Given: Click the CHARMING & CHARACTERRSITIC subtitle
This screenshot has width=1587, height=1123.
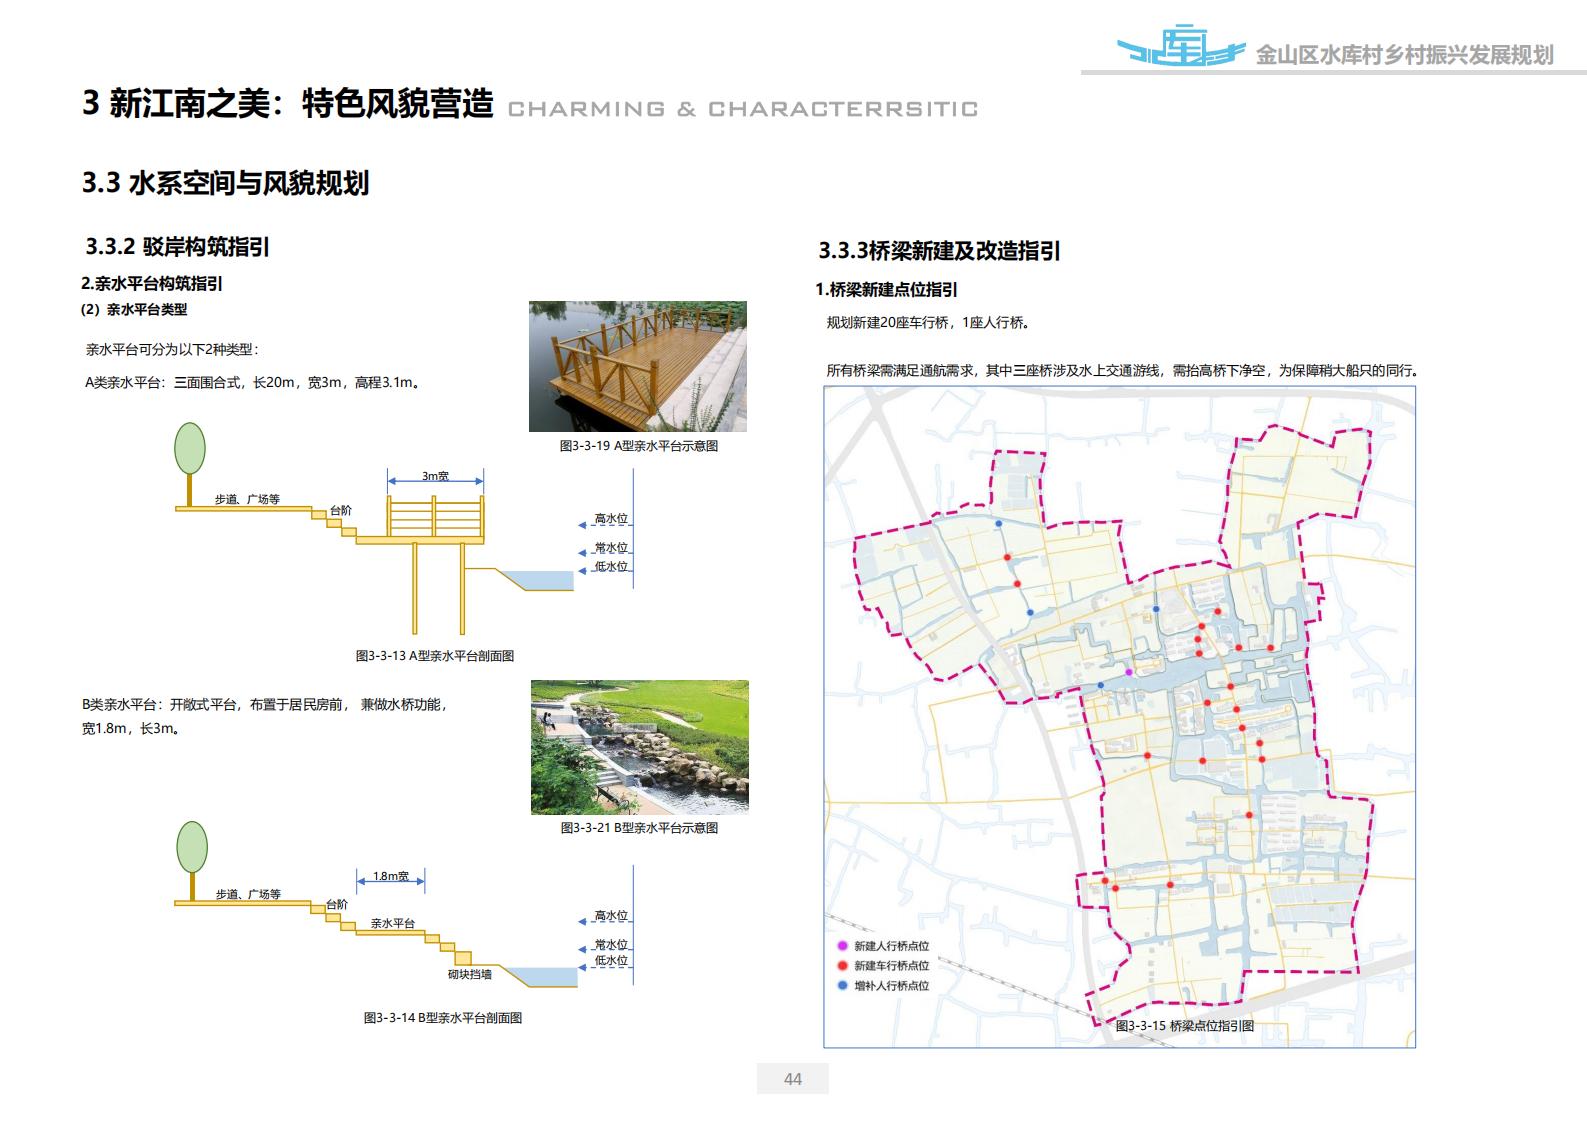Looking at the screenshot, I should (743, 109).
